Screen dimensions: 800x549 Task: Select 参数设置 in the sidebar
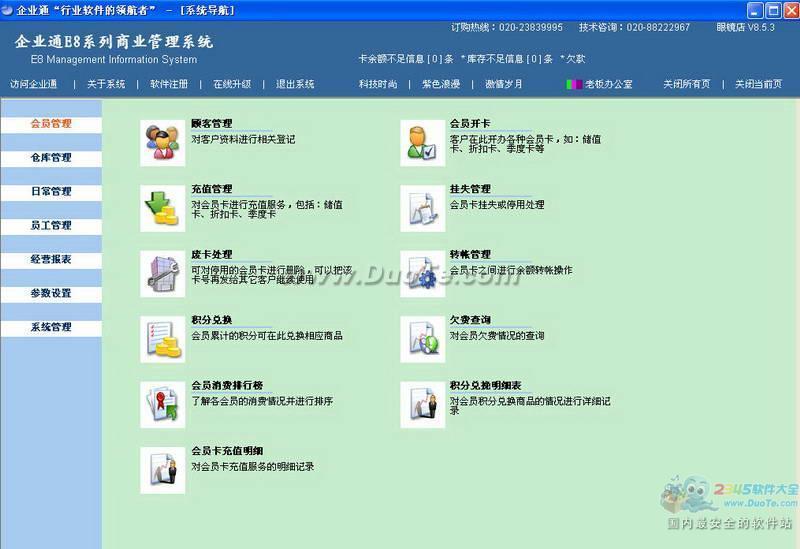pos(51,294)
